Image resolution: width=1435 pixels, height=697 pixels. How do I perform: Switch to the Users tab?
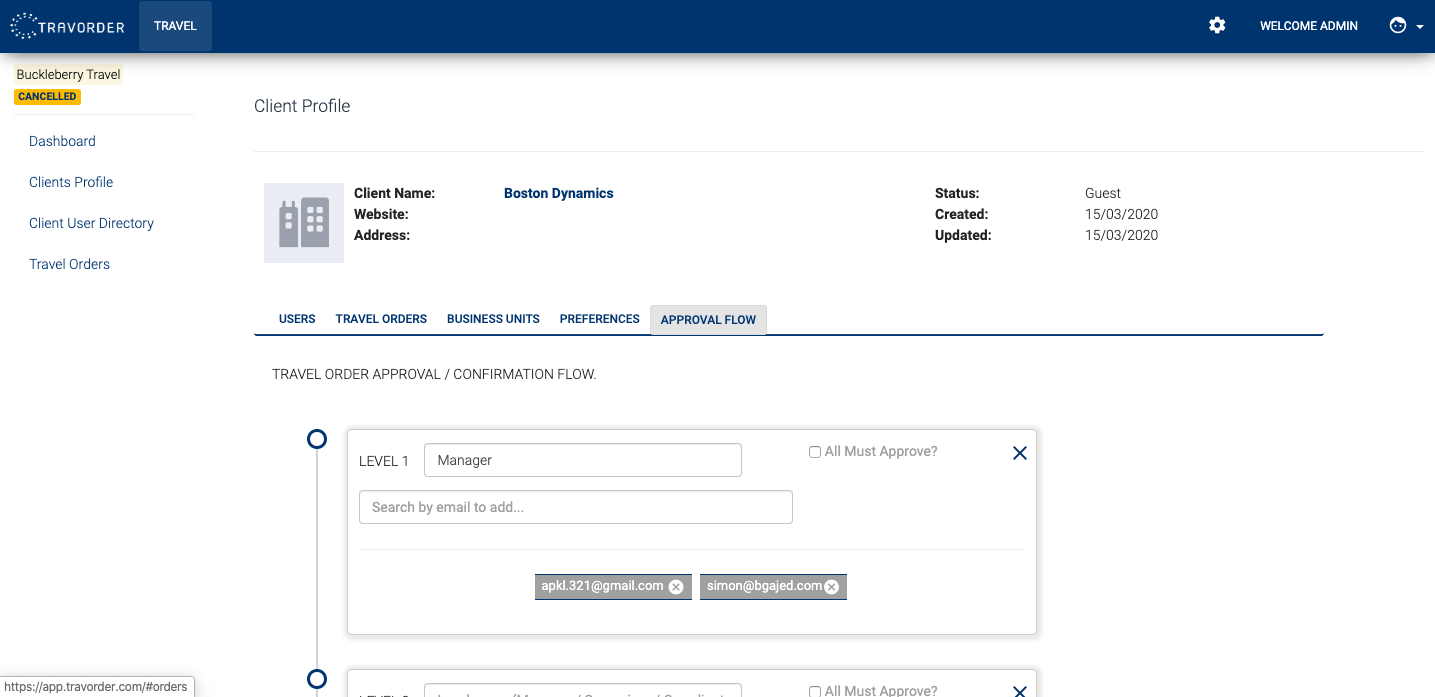(297, 319)
